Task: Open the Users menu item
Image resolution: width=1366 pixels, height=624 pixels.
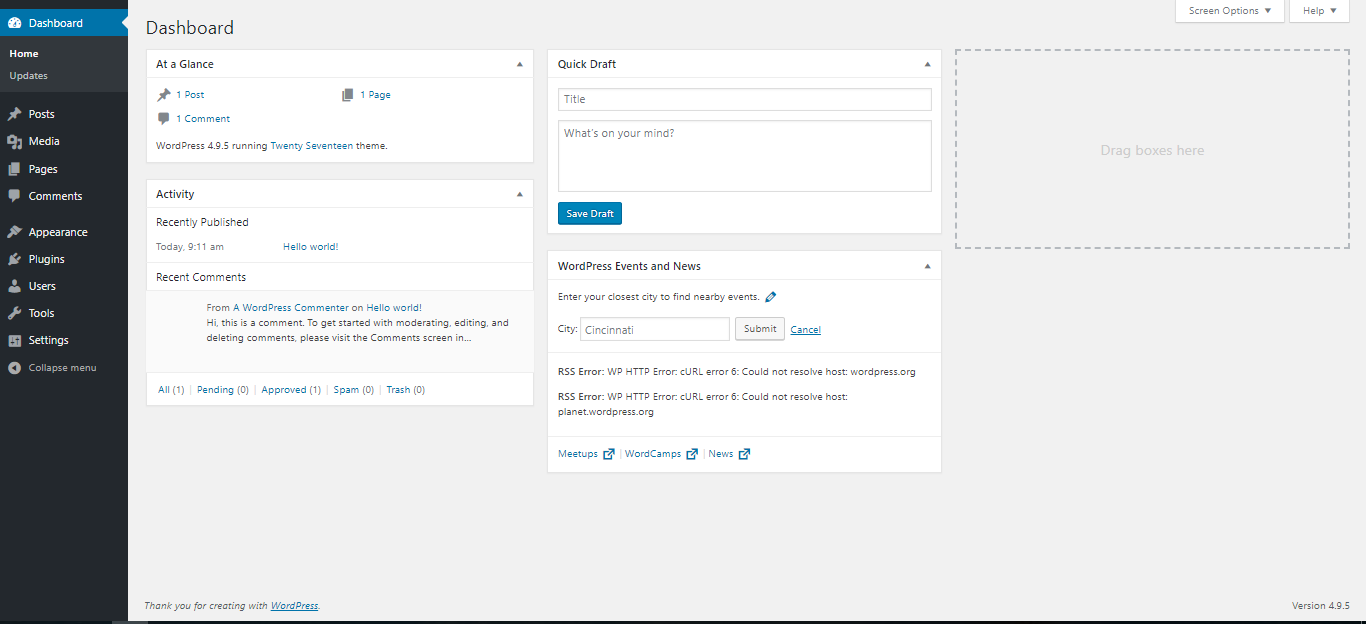Action: coord(64,286)
